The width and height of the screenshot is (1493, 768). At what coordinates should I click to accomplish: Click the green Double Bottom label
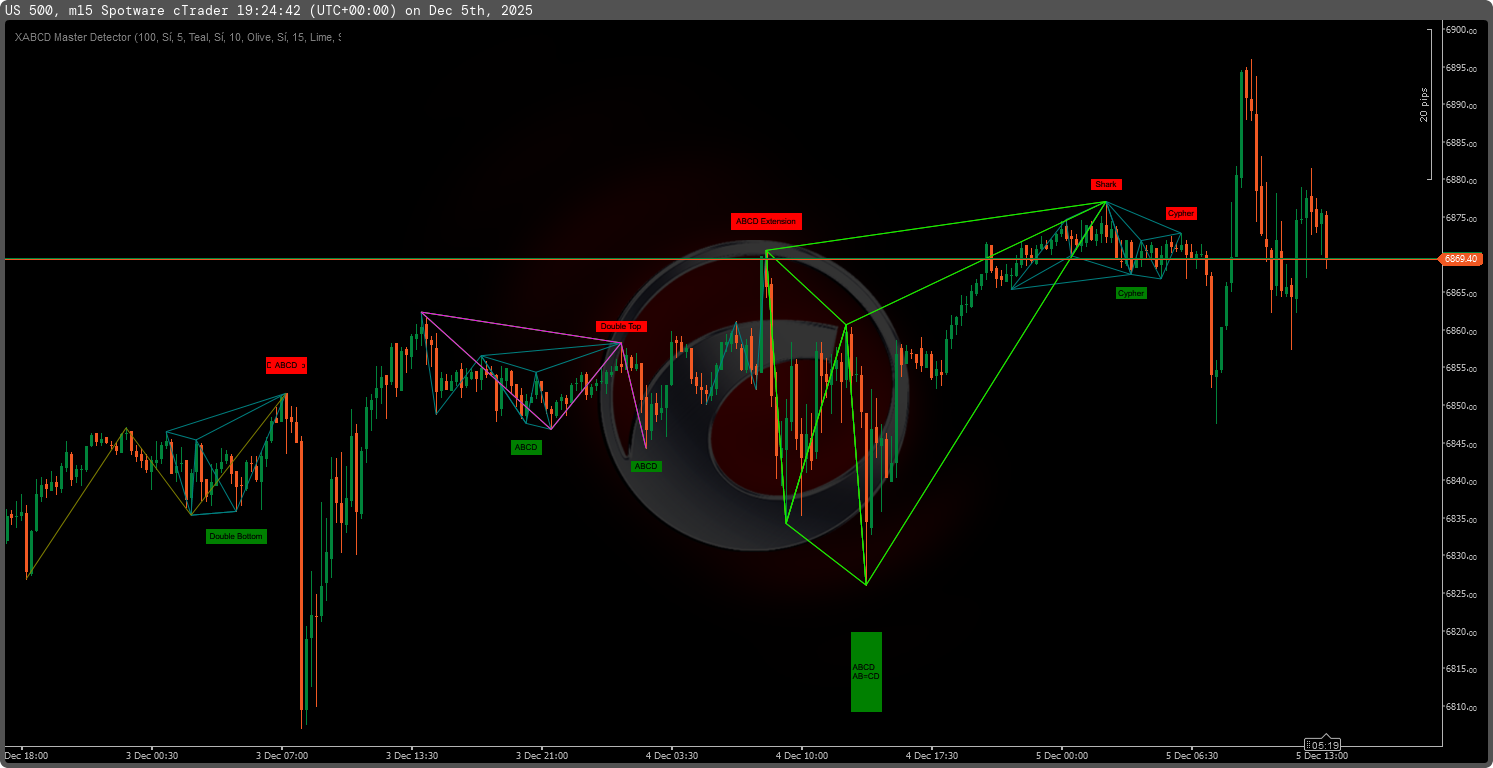[x=236, y=536]
